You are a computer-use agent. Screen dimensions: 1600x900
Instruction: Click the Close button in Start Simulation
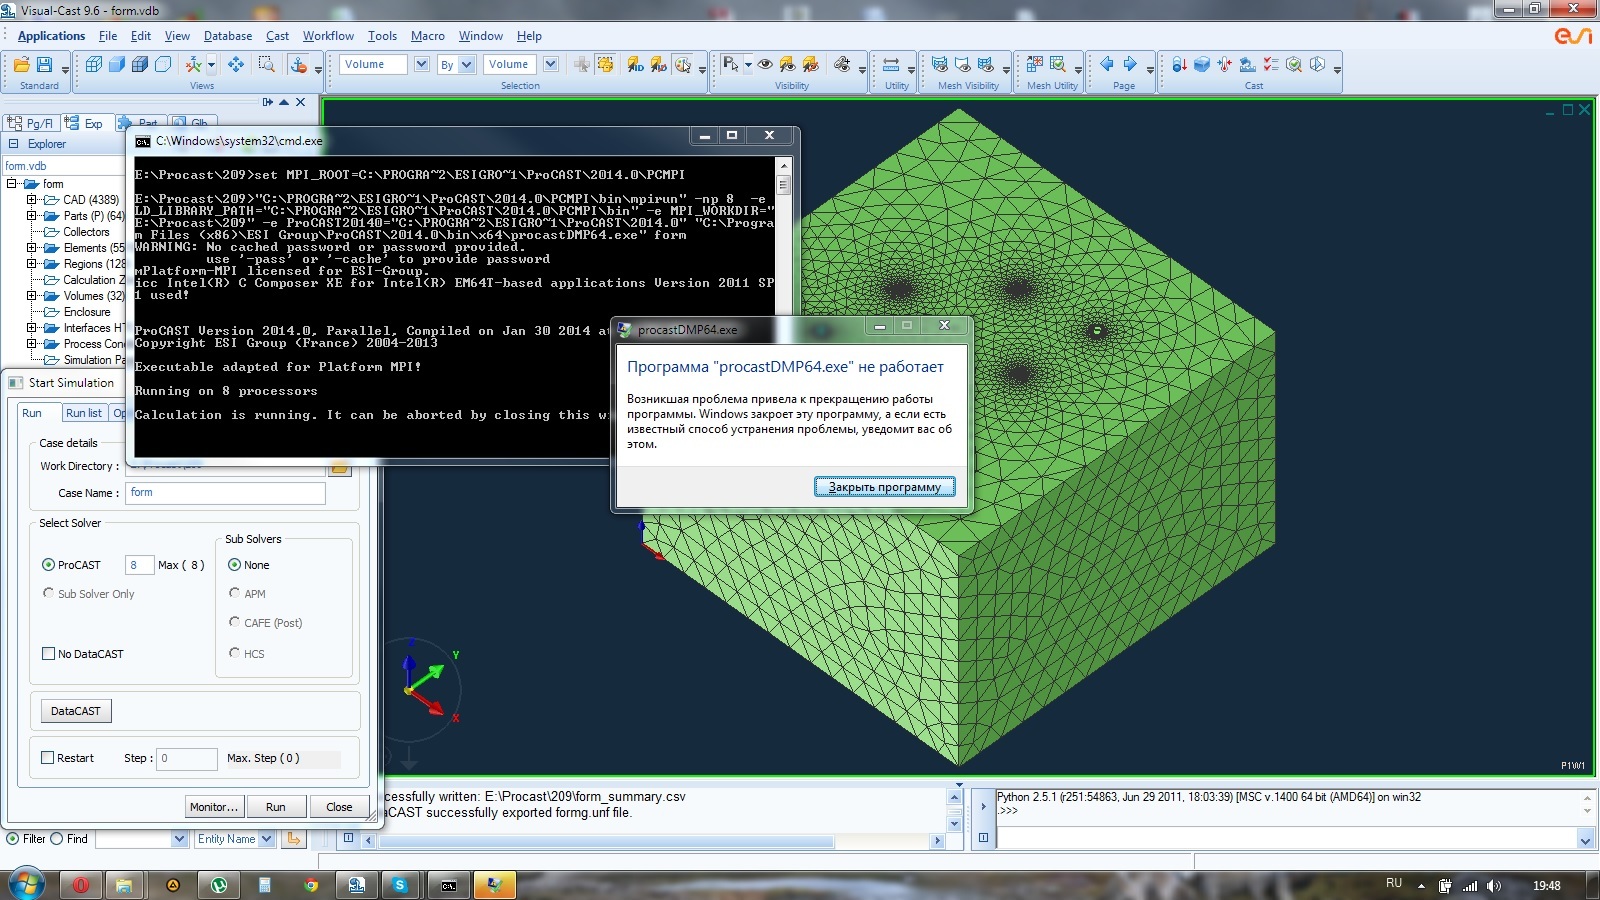pyautogui.click(x=339, y=807)
